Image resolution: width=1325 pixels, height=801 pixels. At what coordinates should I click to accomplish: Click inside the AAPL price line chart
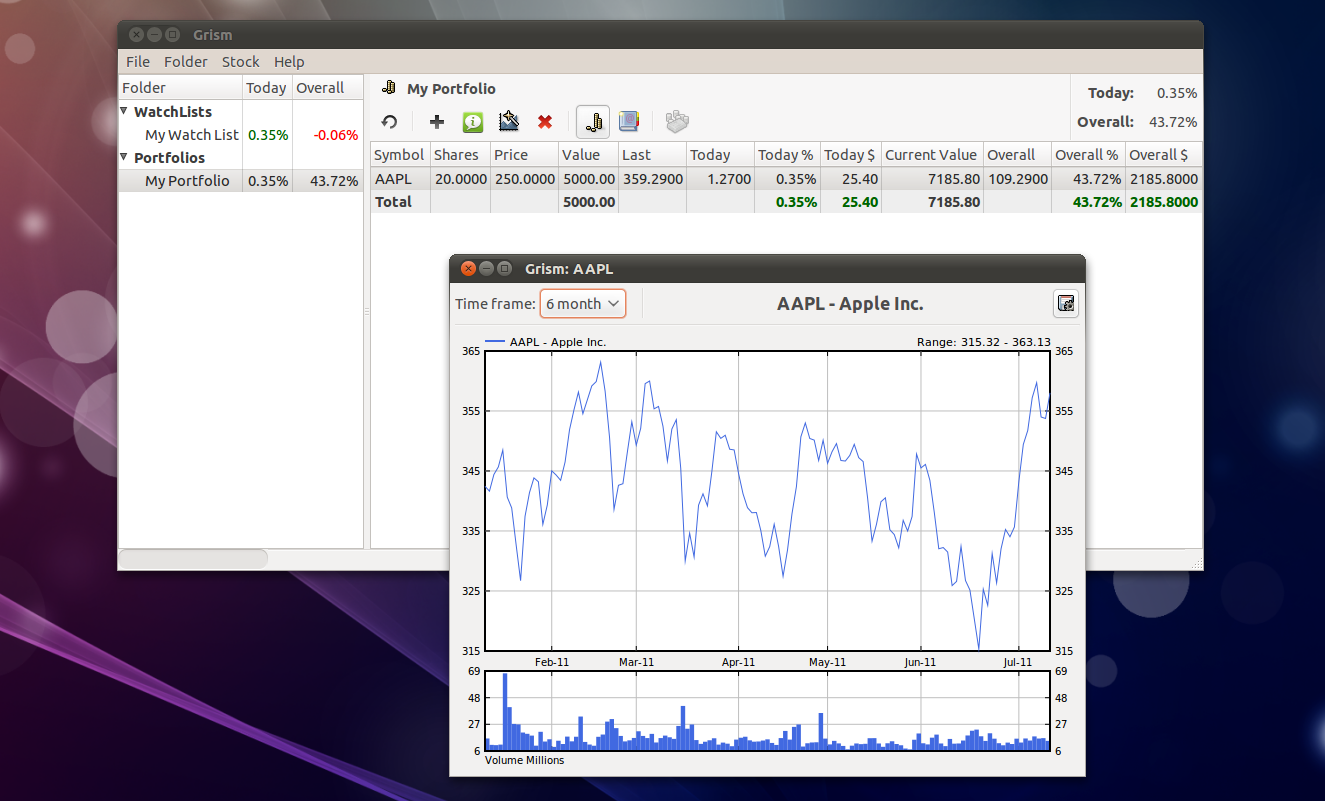click(x=767, y=501)
